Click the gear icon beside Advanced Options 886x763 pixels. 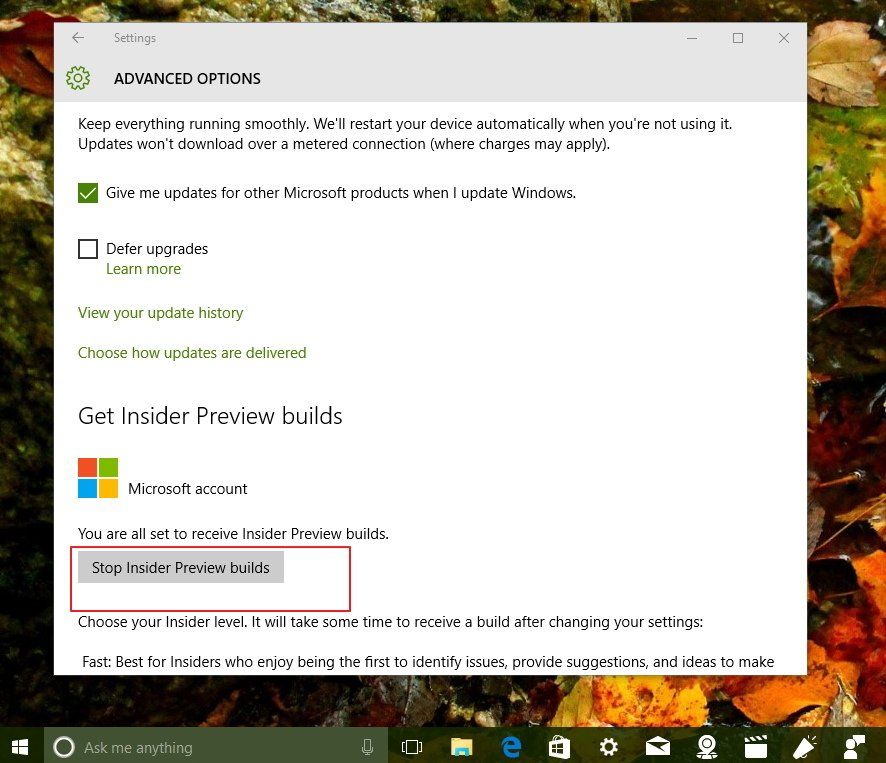78,78
